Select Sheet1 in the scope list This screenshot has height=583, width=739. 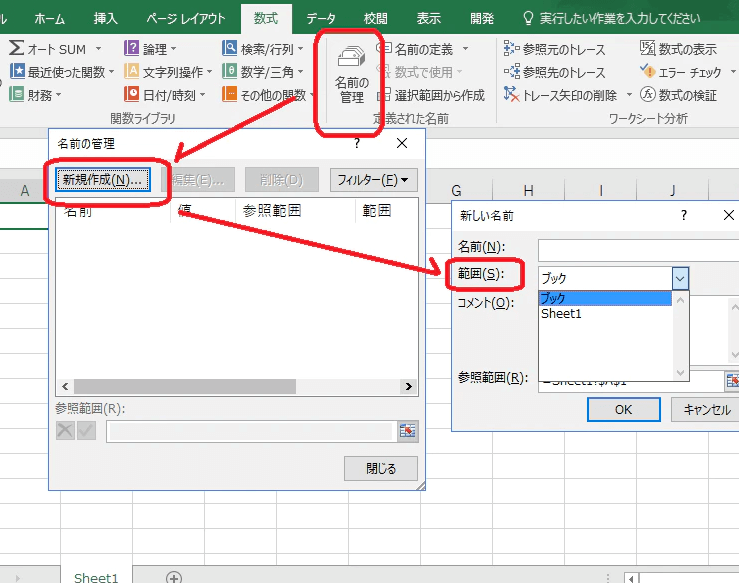605,314
